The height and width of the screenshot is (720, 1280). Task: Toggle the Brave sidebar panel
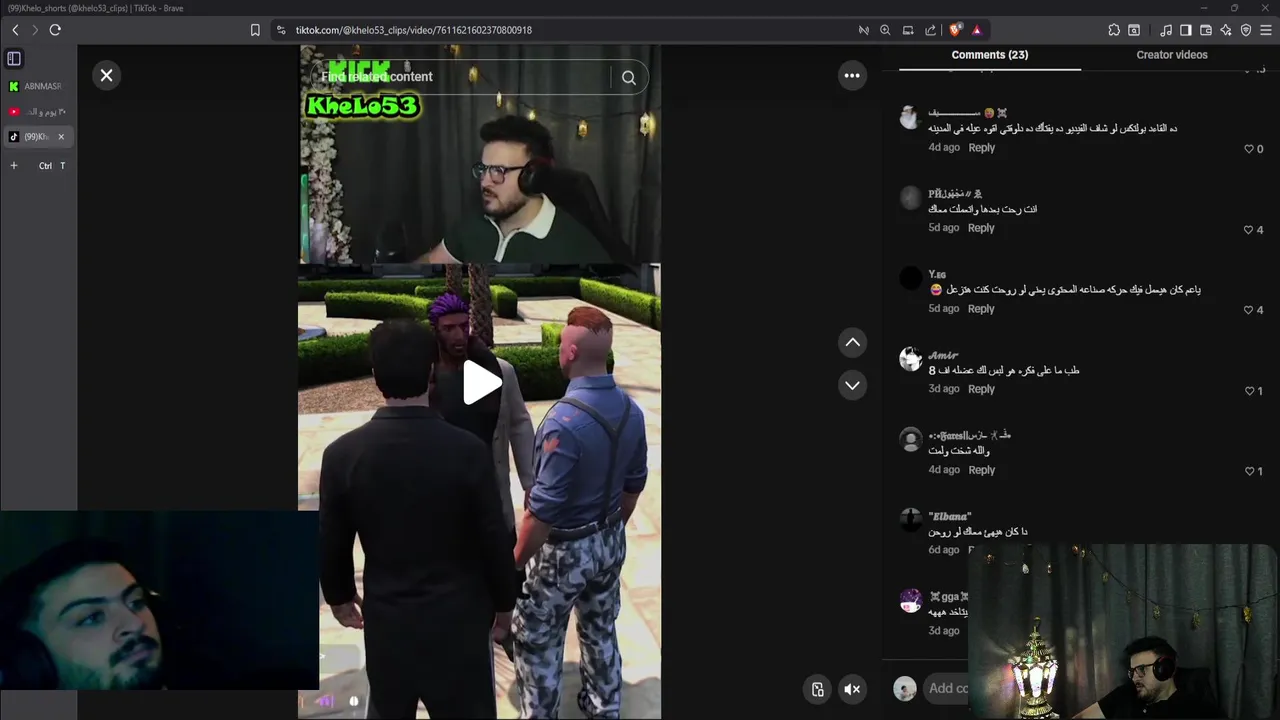tap(1186, 30)
